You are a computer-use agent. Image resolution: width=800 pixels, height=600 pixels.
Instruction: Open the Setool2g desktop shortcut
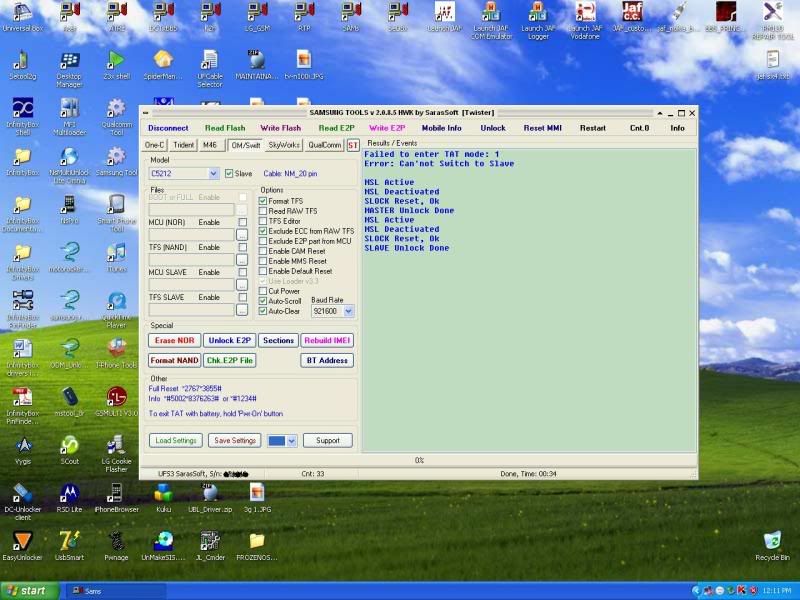(x=22, y=65)
